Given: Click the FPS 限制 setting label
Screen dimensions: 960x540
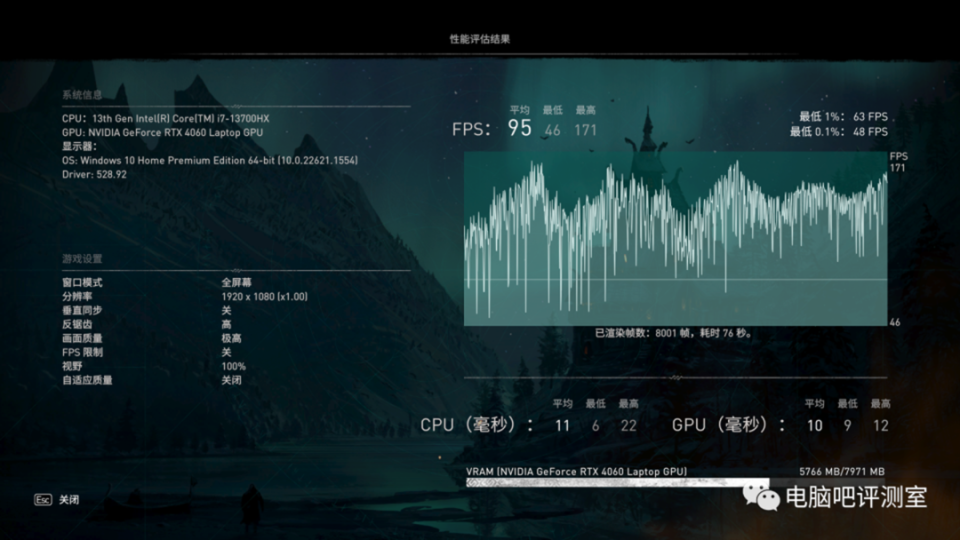Looking at the screenshot, I should (82, 353).
